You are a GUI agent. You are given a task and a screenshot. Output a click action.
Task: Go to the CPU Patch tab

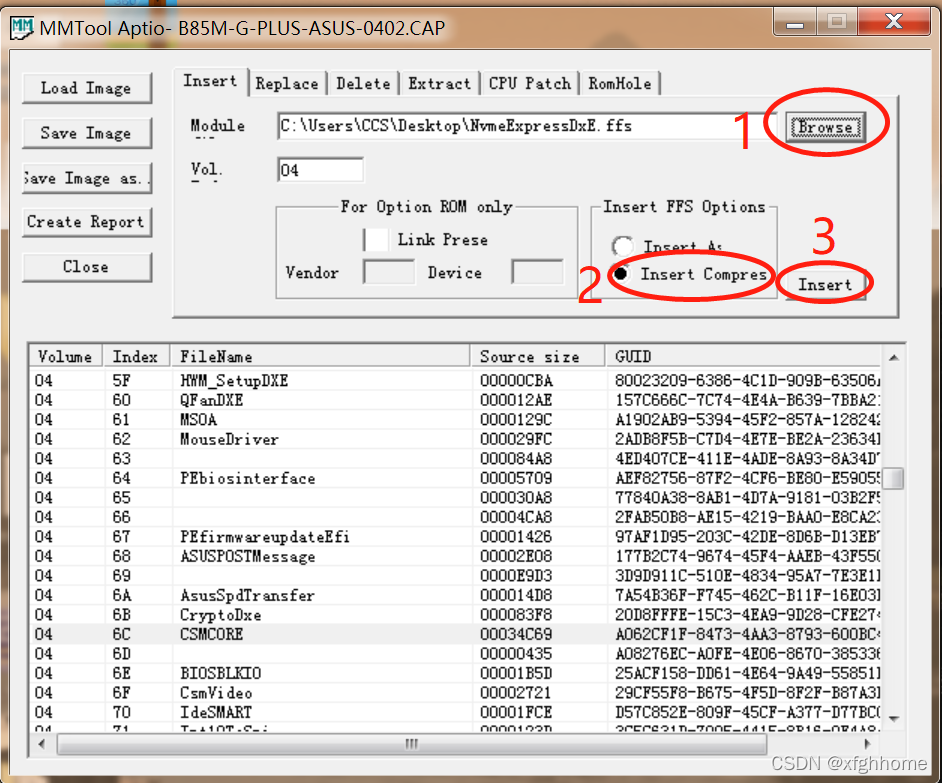(530, 84)
